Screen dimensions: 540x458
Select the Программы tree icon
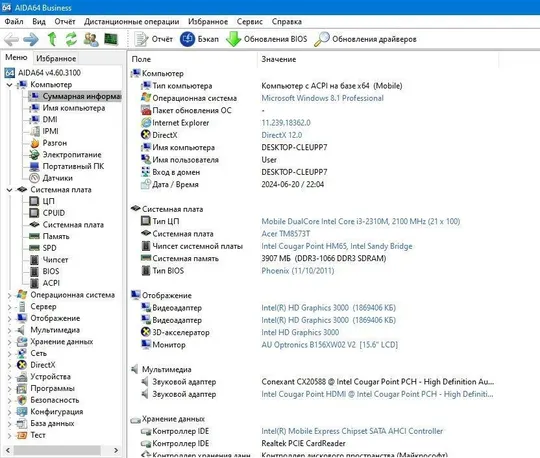click(22, 389)
